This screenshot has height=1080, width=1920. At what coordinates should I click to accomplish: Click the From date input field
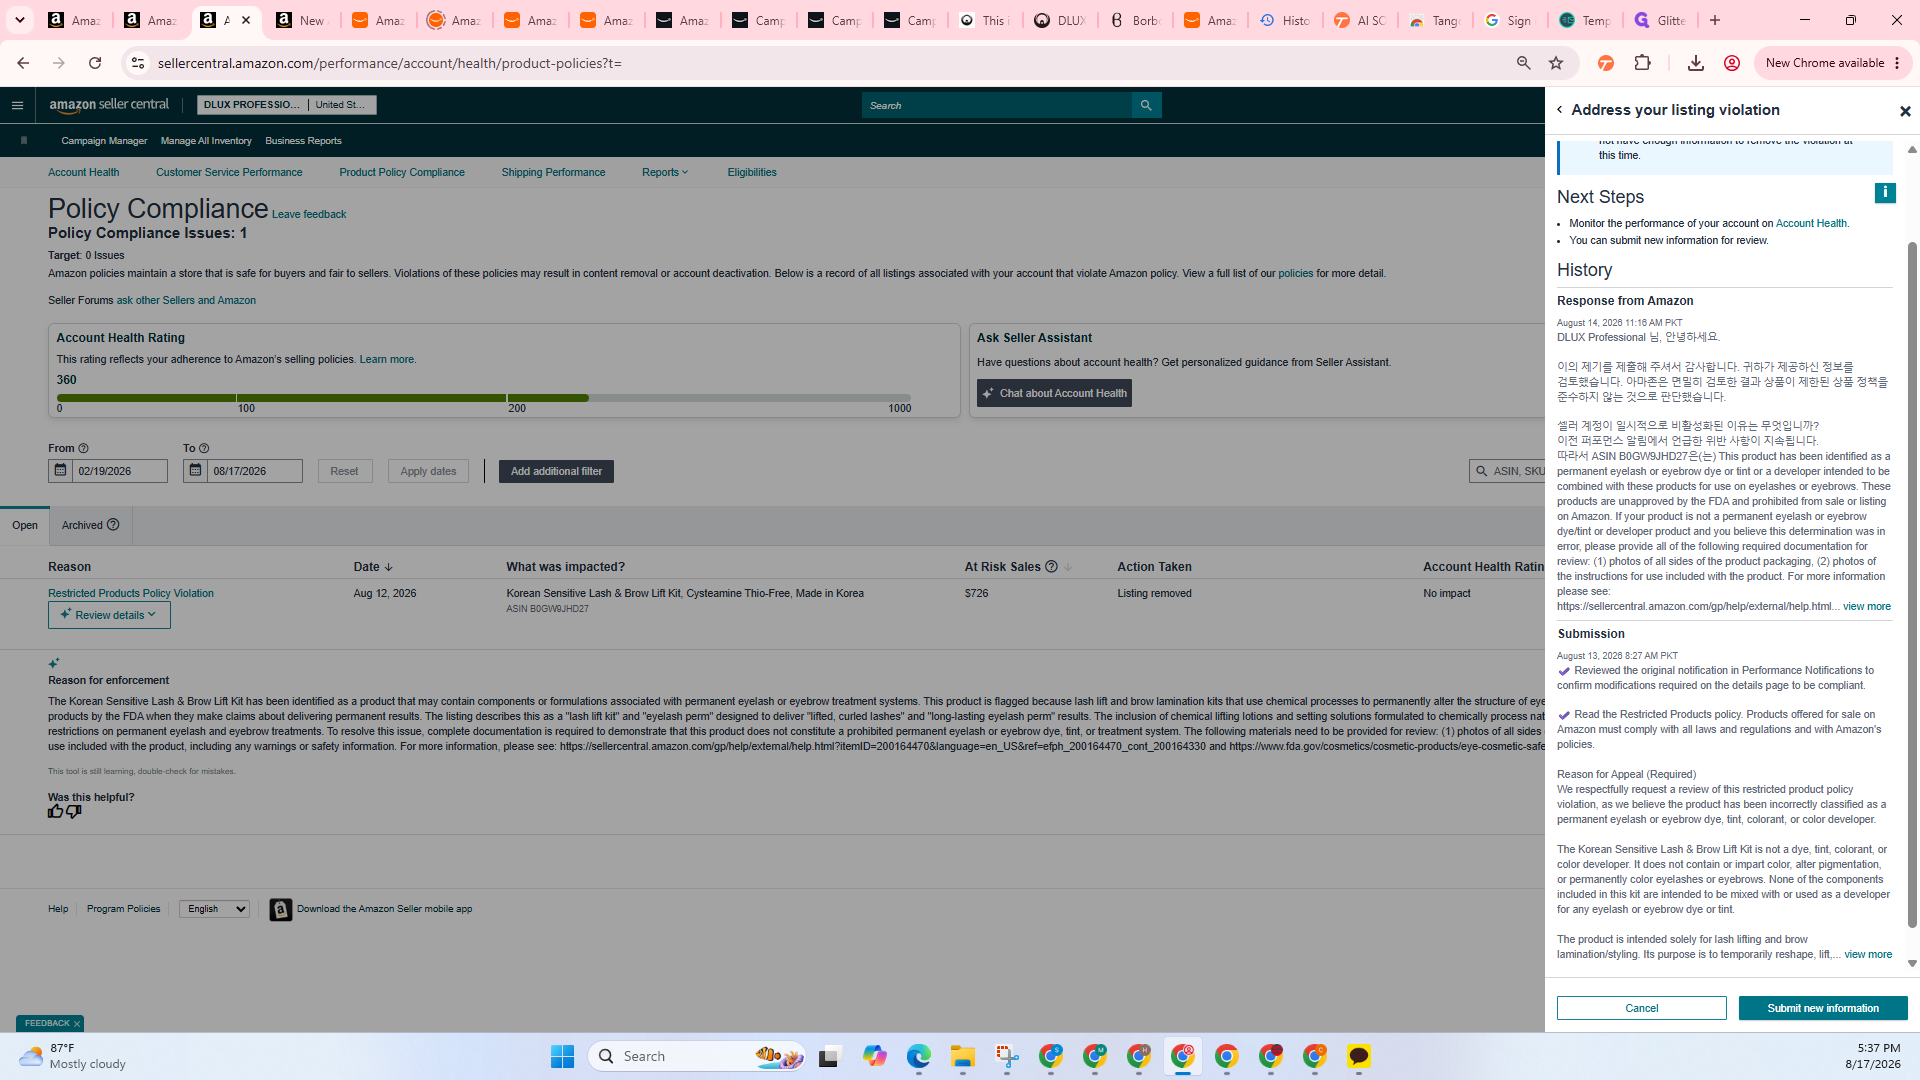tap(119, 471)
